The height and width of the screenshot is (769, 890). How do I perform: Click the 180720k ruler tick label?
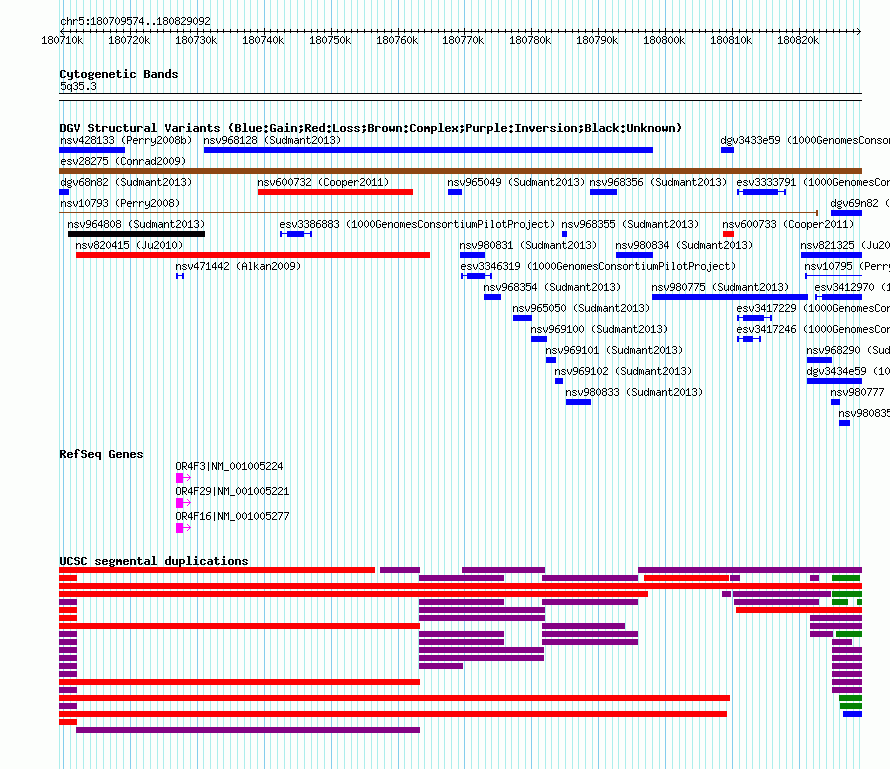[129, 40]
